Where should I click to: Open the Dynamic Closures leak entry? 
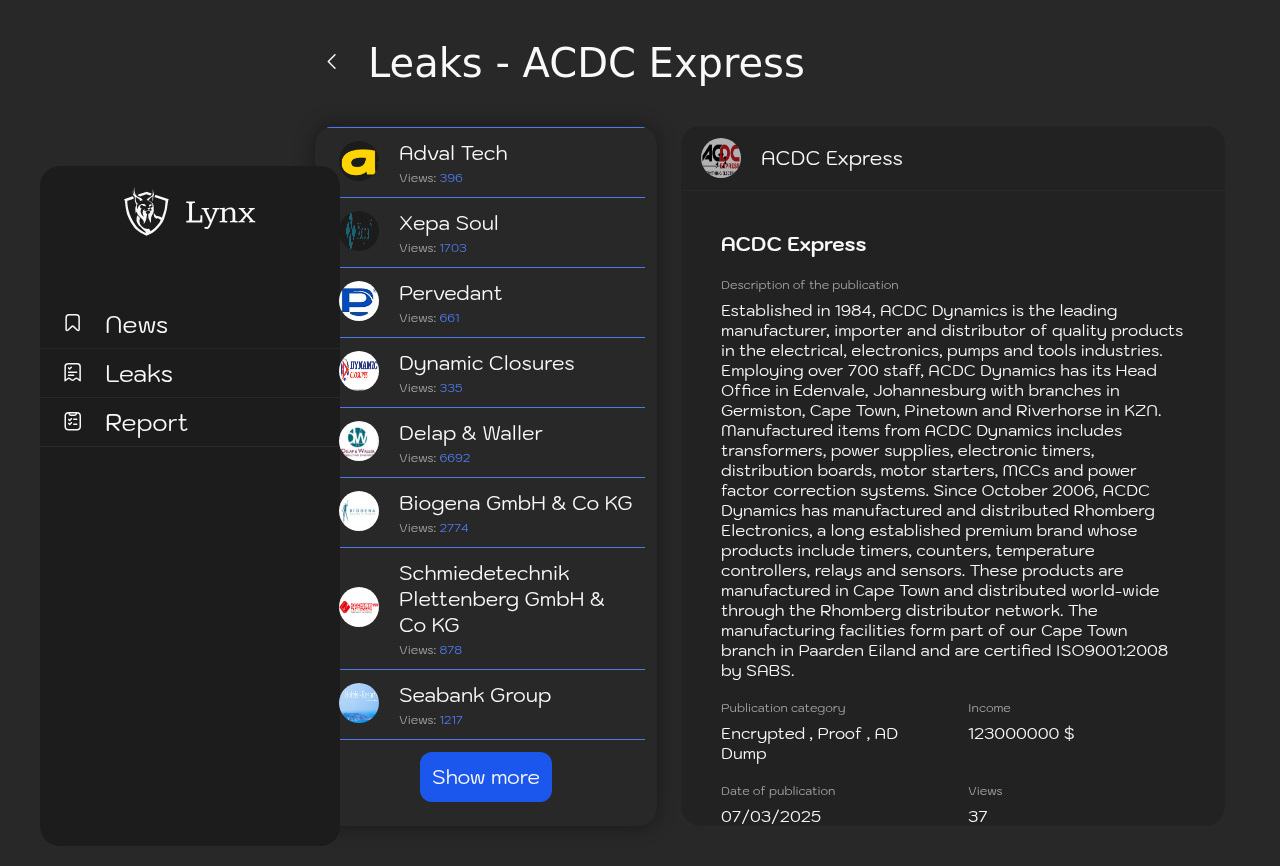[x=486, y=373]
